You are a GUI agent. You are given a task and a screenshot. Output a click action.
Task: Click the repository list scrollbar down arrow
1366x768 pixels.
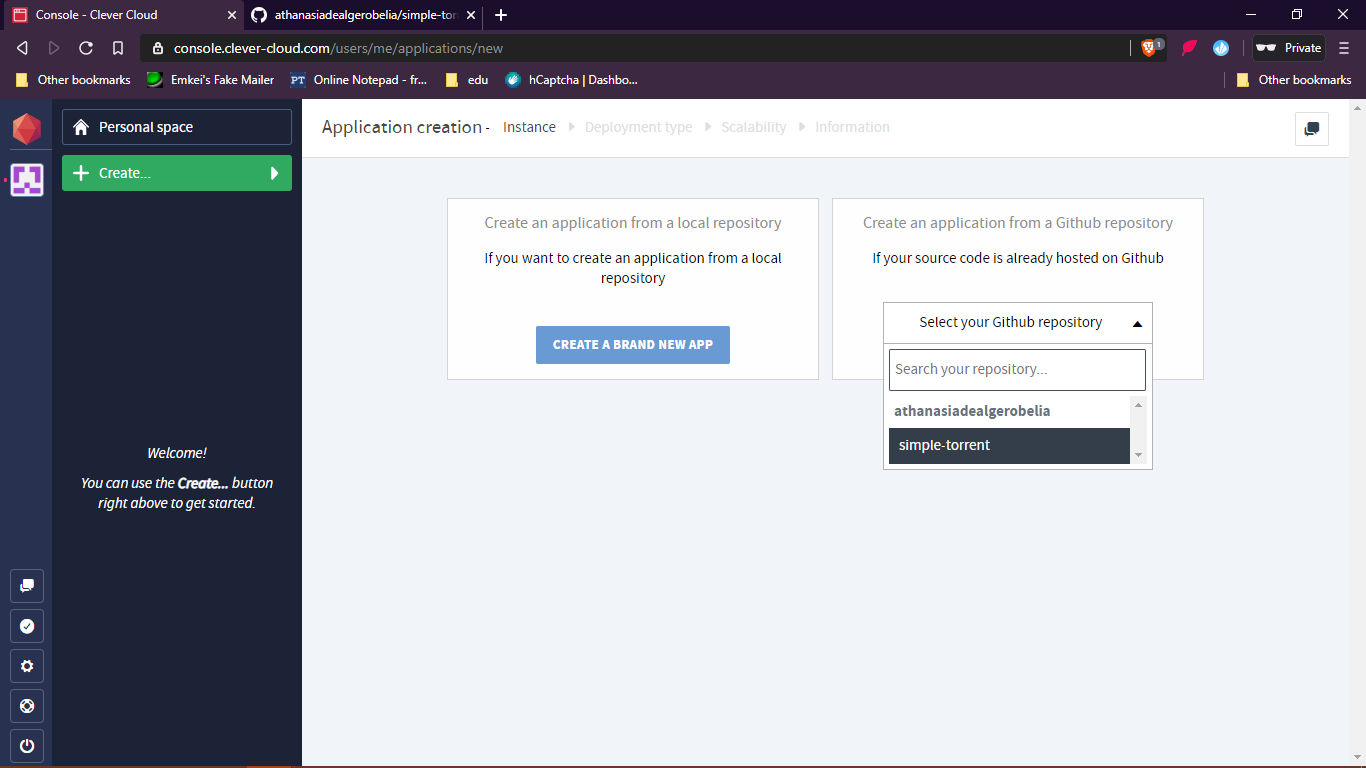[x=1138, y=456]
